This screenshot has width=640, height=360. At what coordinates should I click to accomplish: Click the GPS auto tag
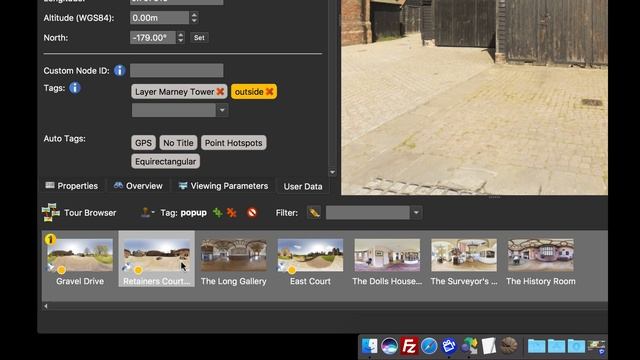pos(143,143)
